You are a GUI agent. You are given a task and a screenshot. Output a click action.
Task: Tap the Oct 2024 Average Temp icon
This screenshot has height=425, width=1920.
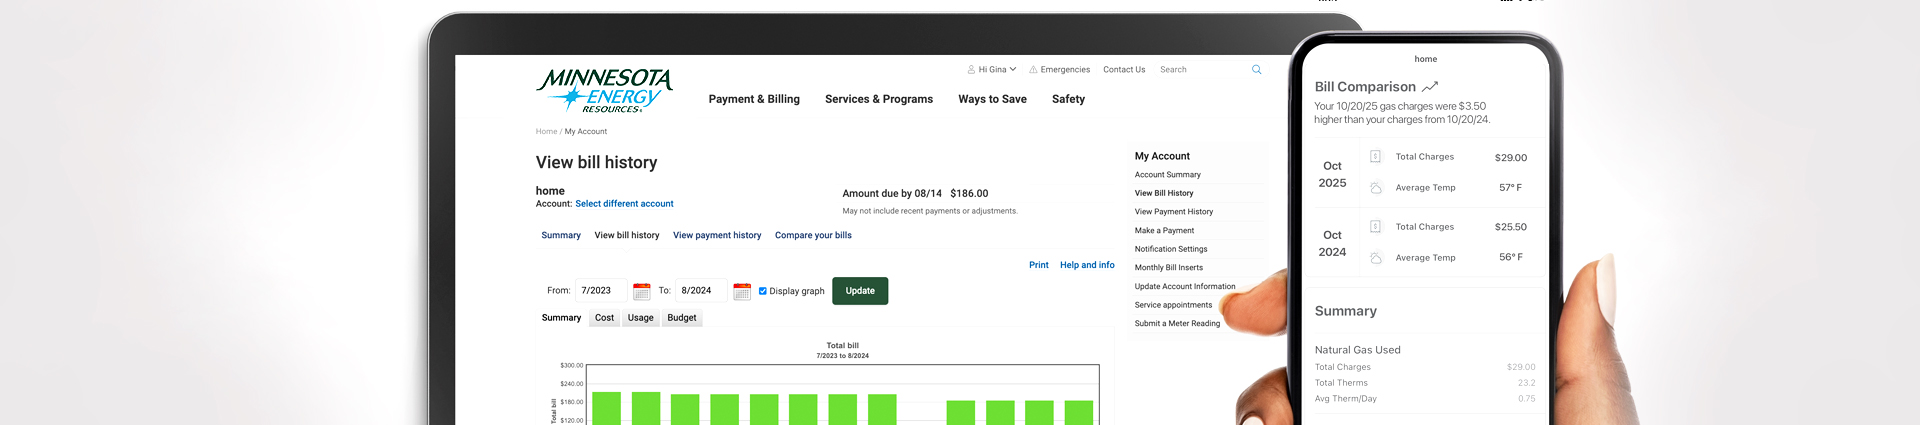[x=1375, y=258]
